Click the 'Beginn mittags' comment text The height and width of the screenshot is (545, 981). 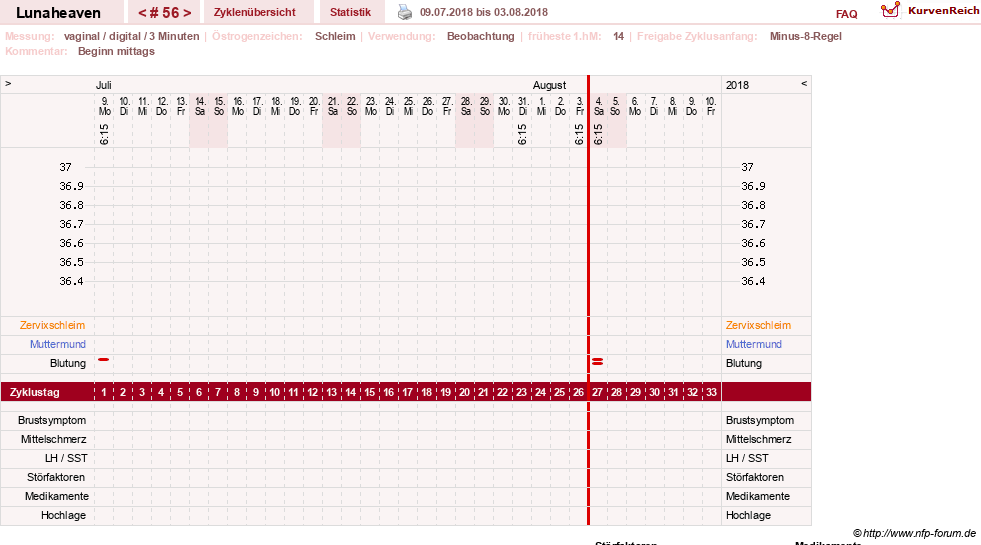coord(116,51)
